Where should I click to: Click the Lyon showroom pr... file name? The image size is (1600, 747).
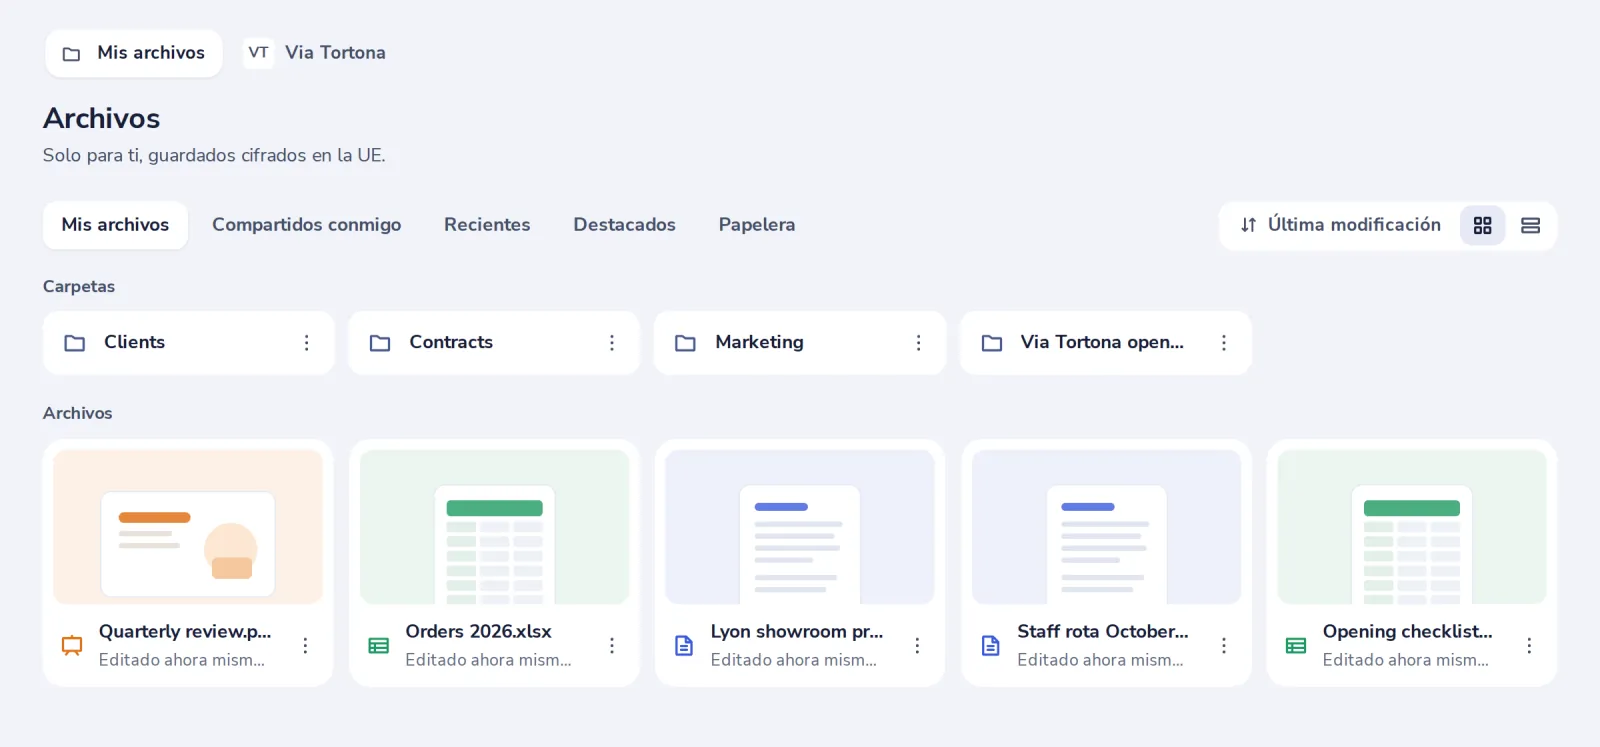pyautogui.click(x=797, y=632)
